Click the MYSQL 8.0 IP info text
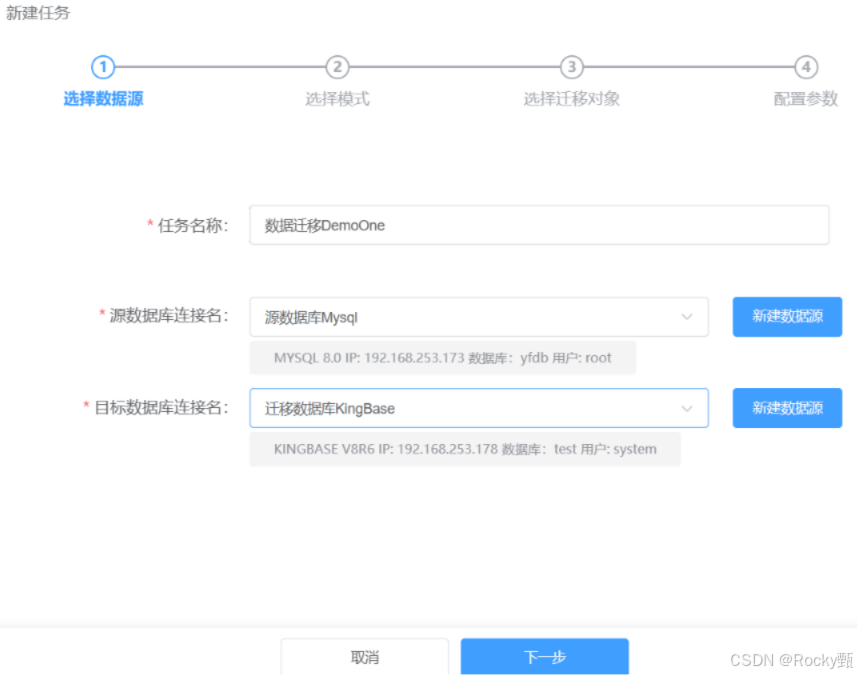The image size is (857, 675). [x=443, y=358]
